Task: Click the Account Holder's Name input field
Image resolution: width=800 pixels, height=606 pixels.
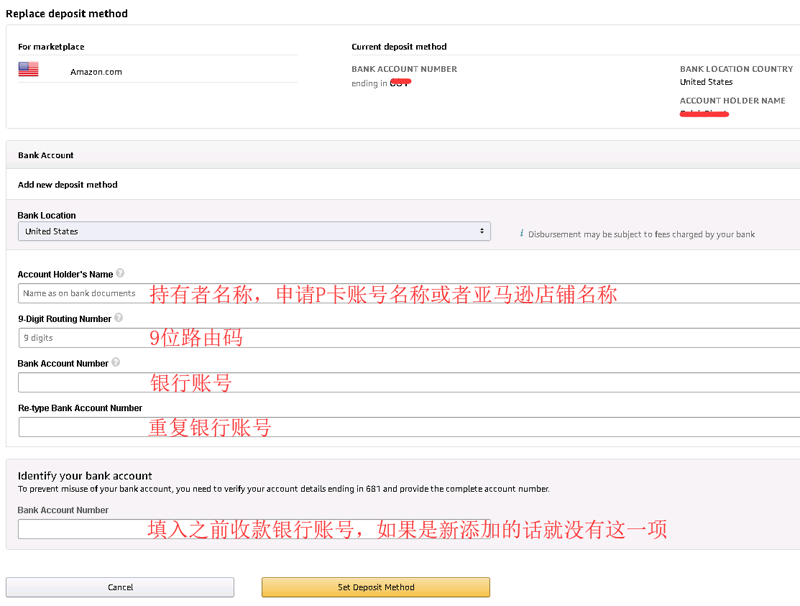Action: click(409, 293)
